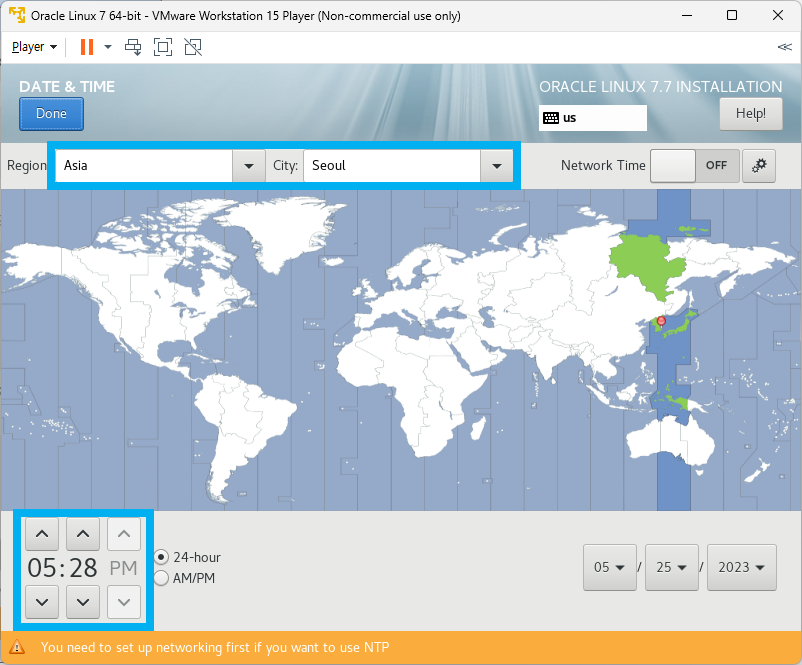The image size is (802, 665).
Task: Open the Player menu
Action: pos(34,47)
